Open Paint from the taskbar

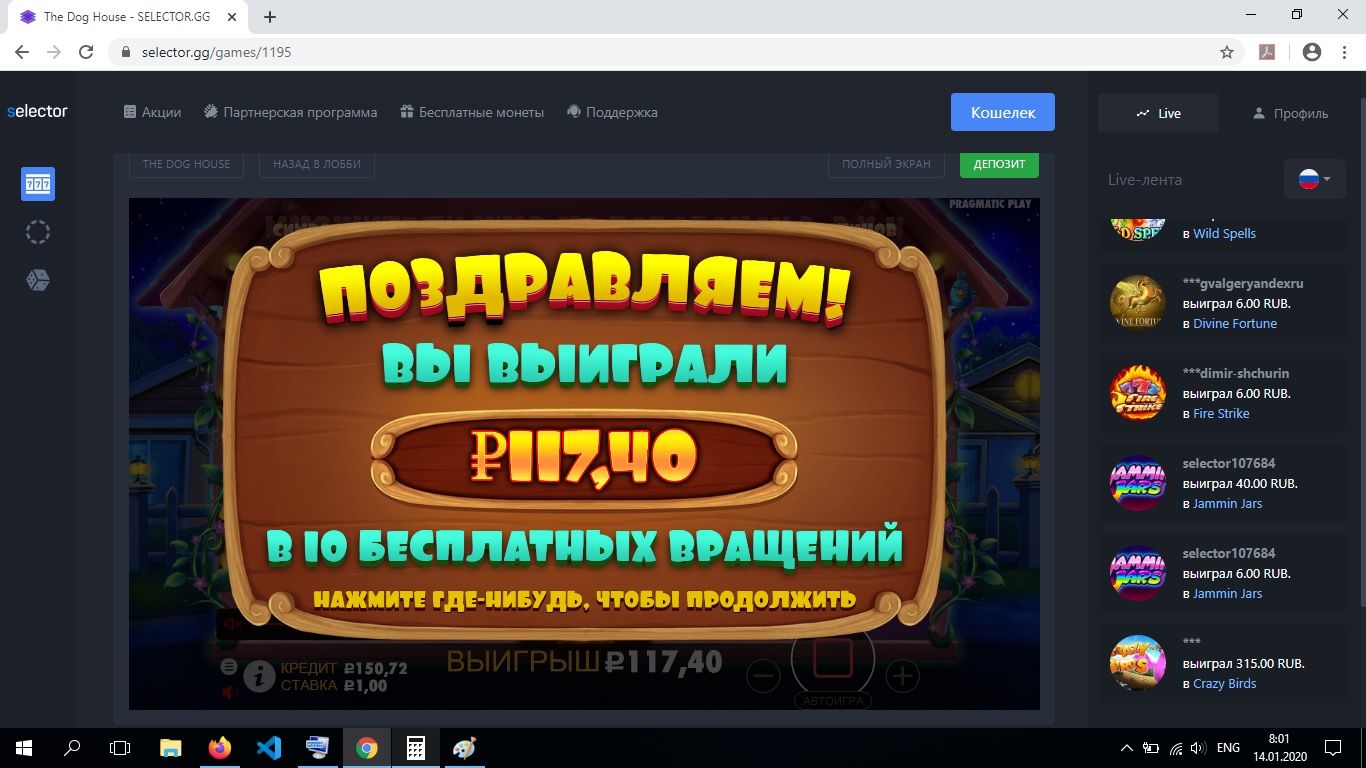coord(465,748)
